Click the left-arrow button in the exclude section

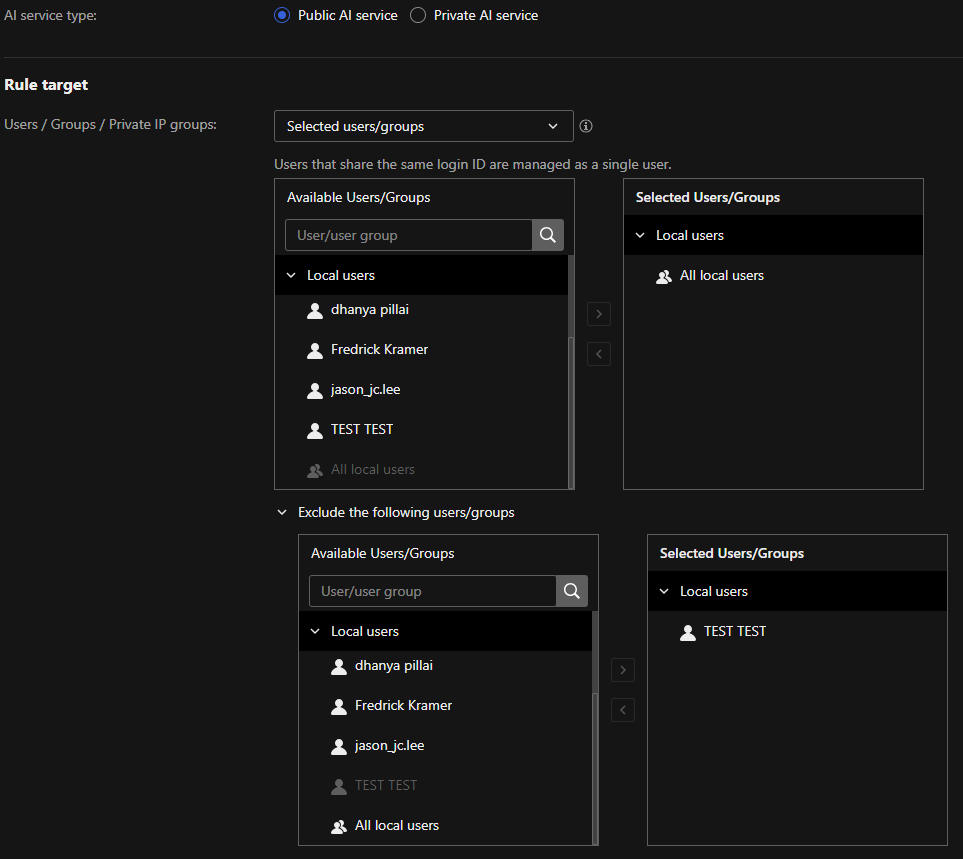pos(622,710)
